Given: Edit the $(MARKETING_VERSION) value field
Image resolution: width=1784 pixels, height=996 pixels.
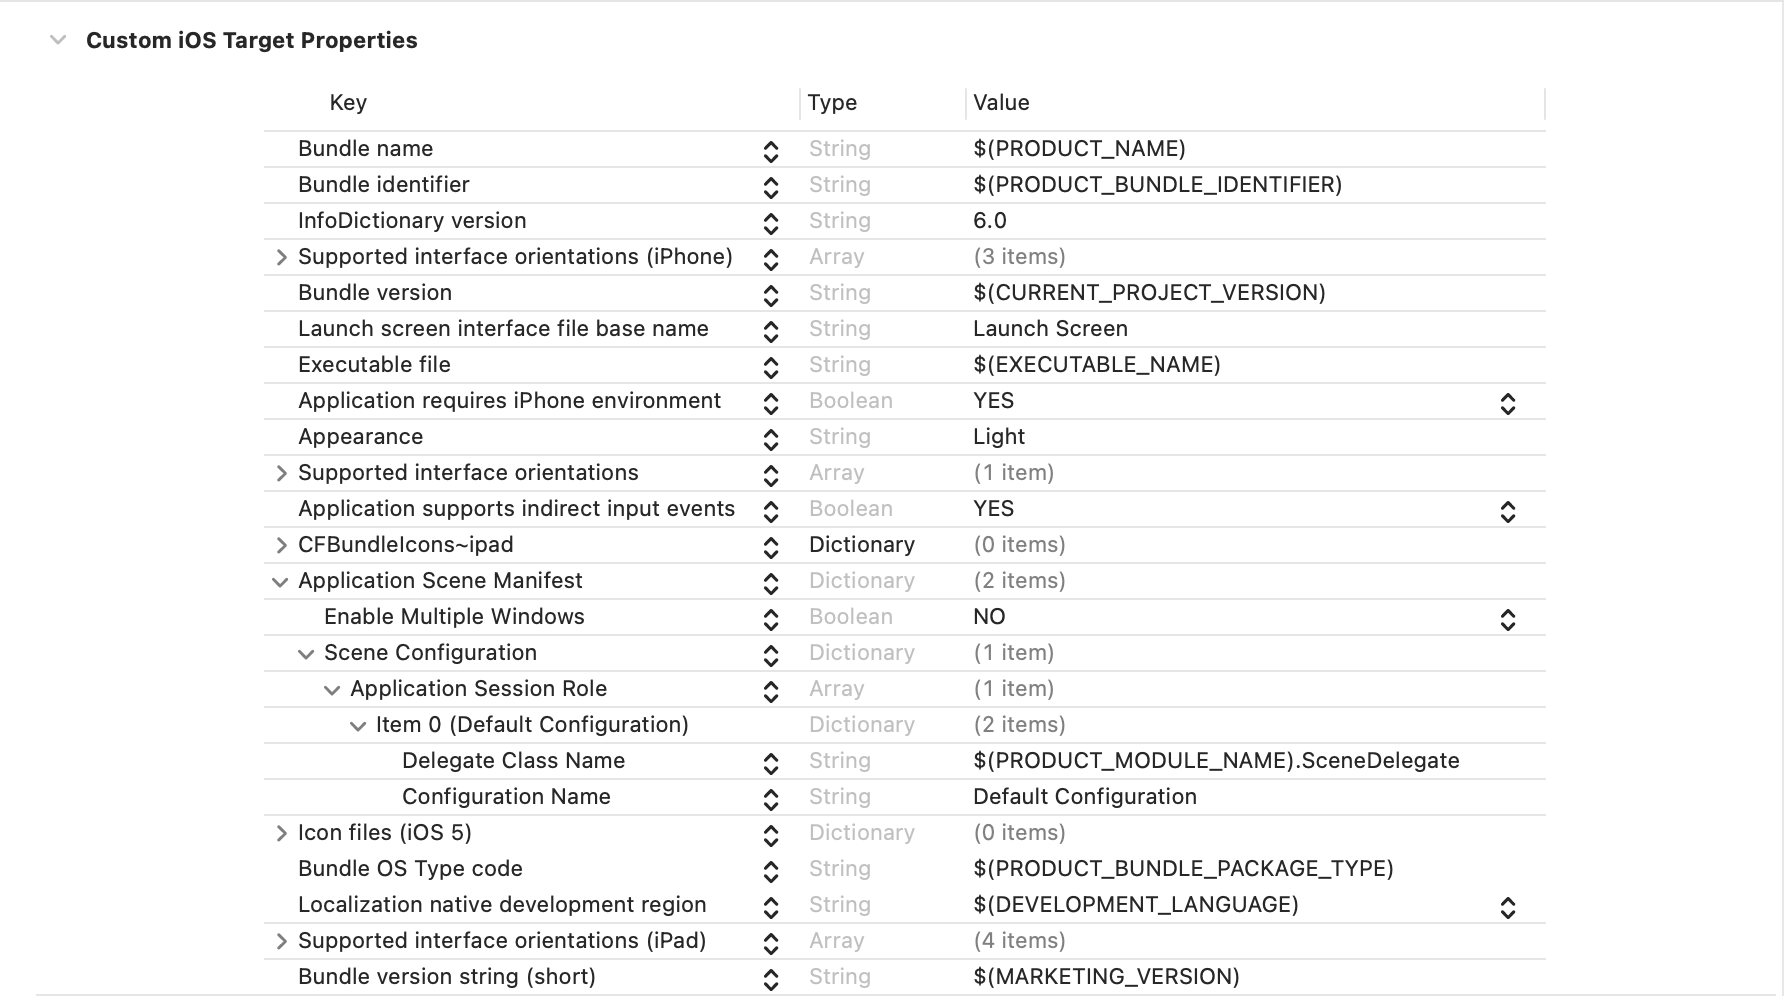Looking at the screenshot, I should pyautogui.click(x=1106, y=977).
